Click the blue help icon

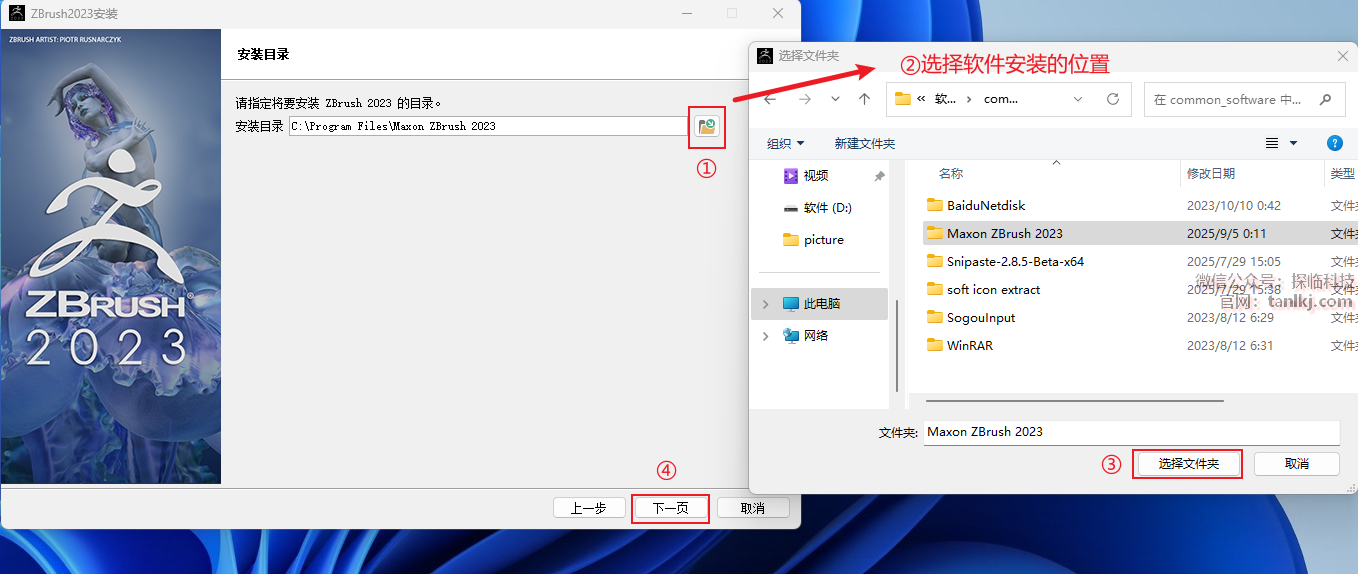coord(1334,144)
